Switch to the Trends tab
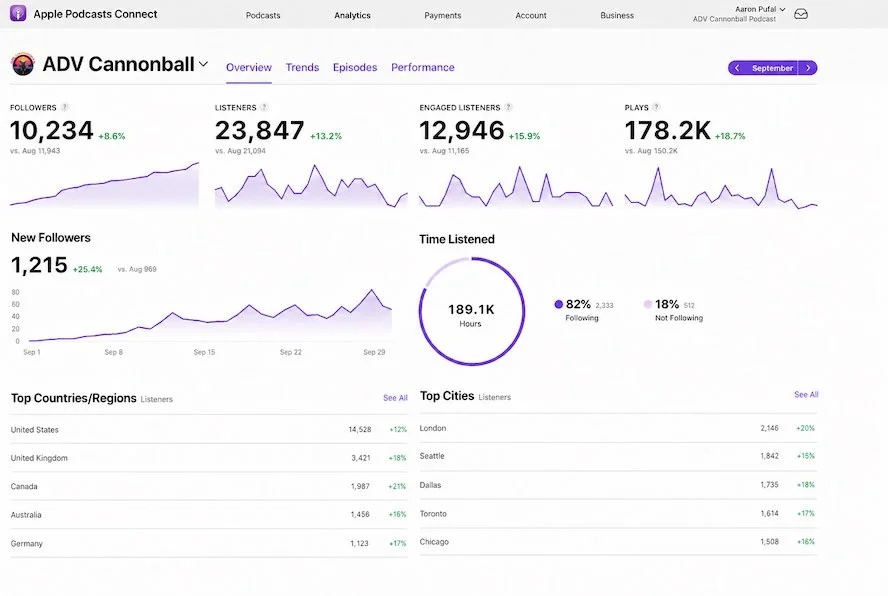This screenshot has width=888, height=596. [302, 67]
